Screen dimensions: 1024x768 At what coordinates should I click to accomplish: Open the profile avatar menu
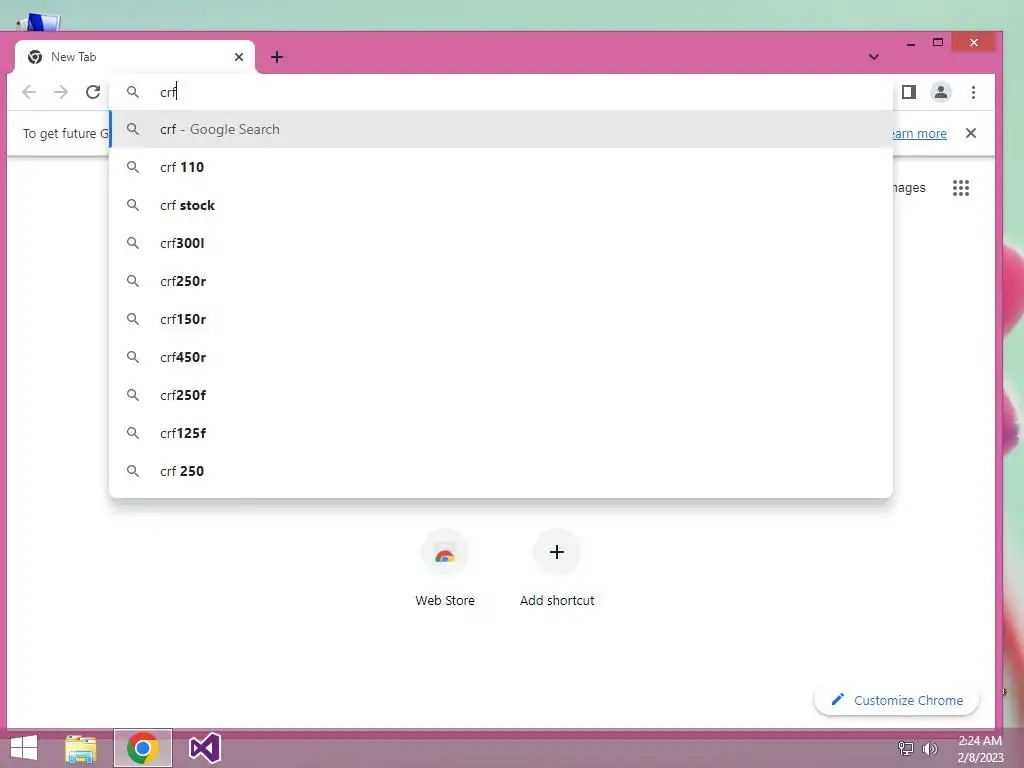[940, 92]
